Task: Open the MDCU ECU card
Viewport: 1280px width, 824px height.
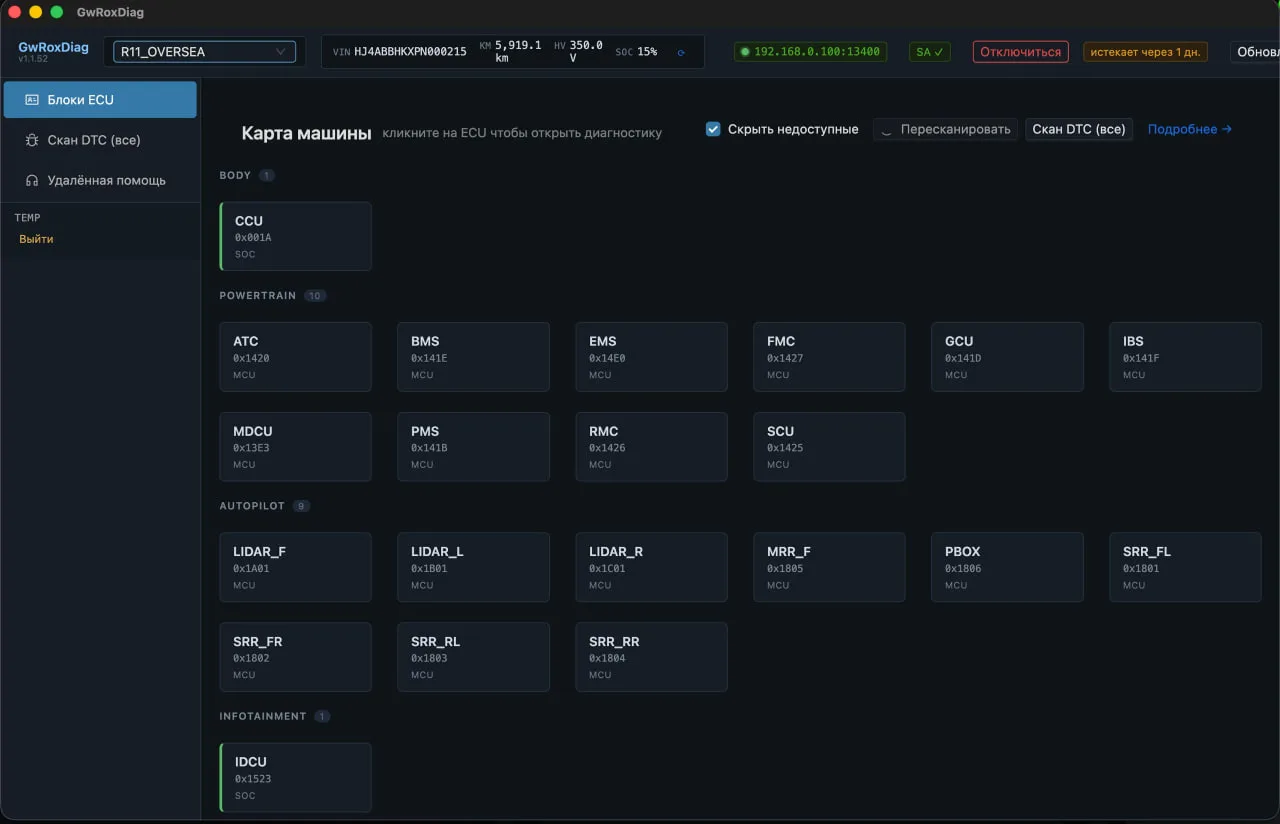Action: [x=296, y=447]
